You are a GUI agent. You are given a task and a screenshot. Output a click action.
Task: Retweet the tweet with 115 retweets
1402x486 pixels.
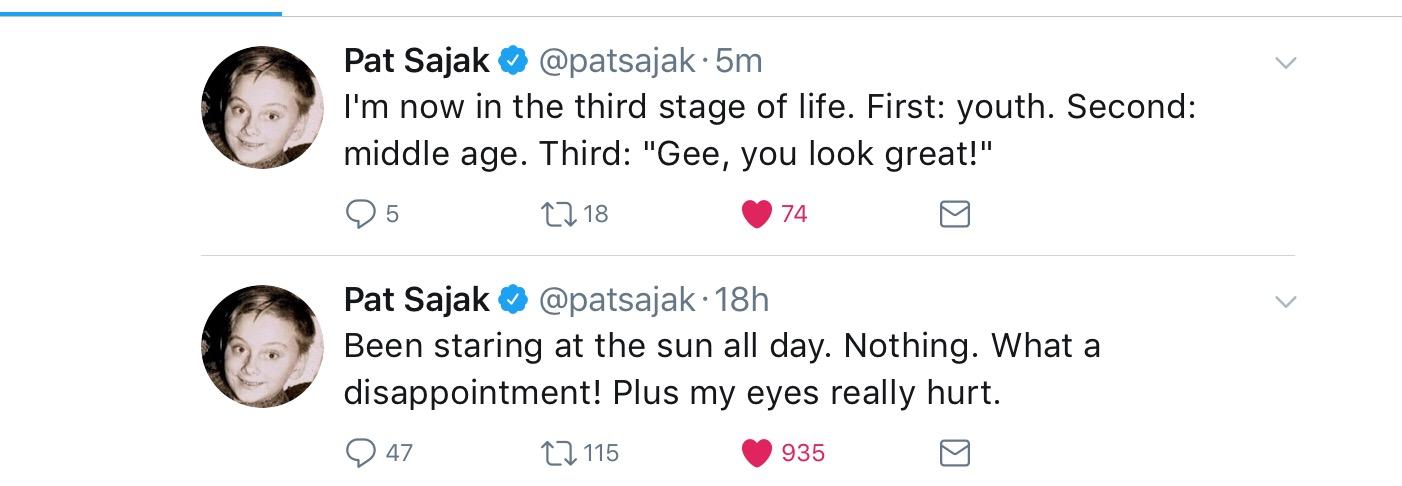[x=556, y=453]
